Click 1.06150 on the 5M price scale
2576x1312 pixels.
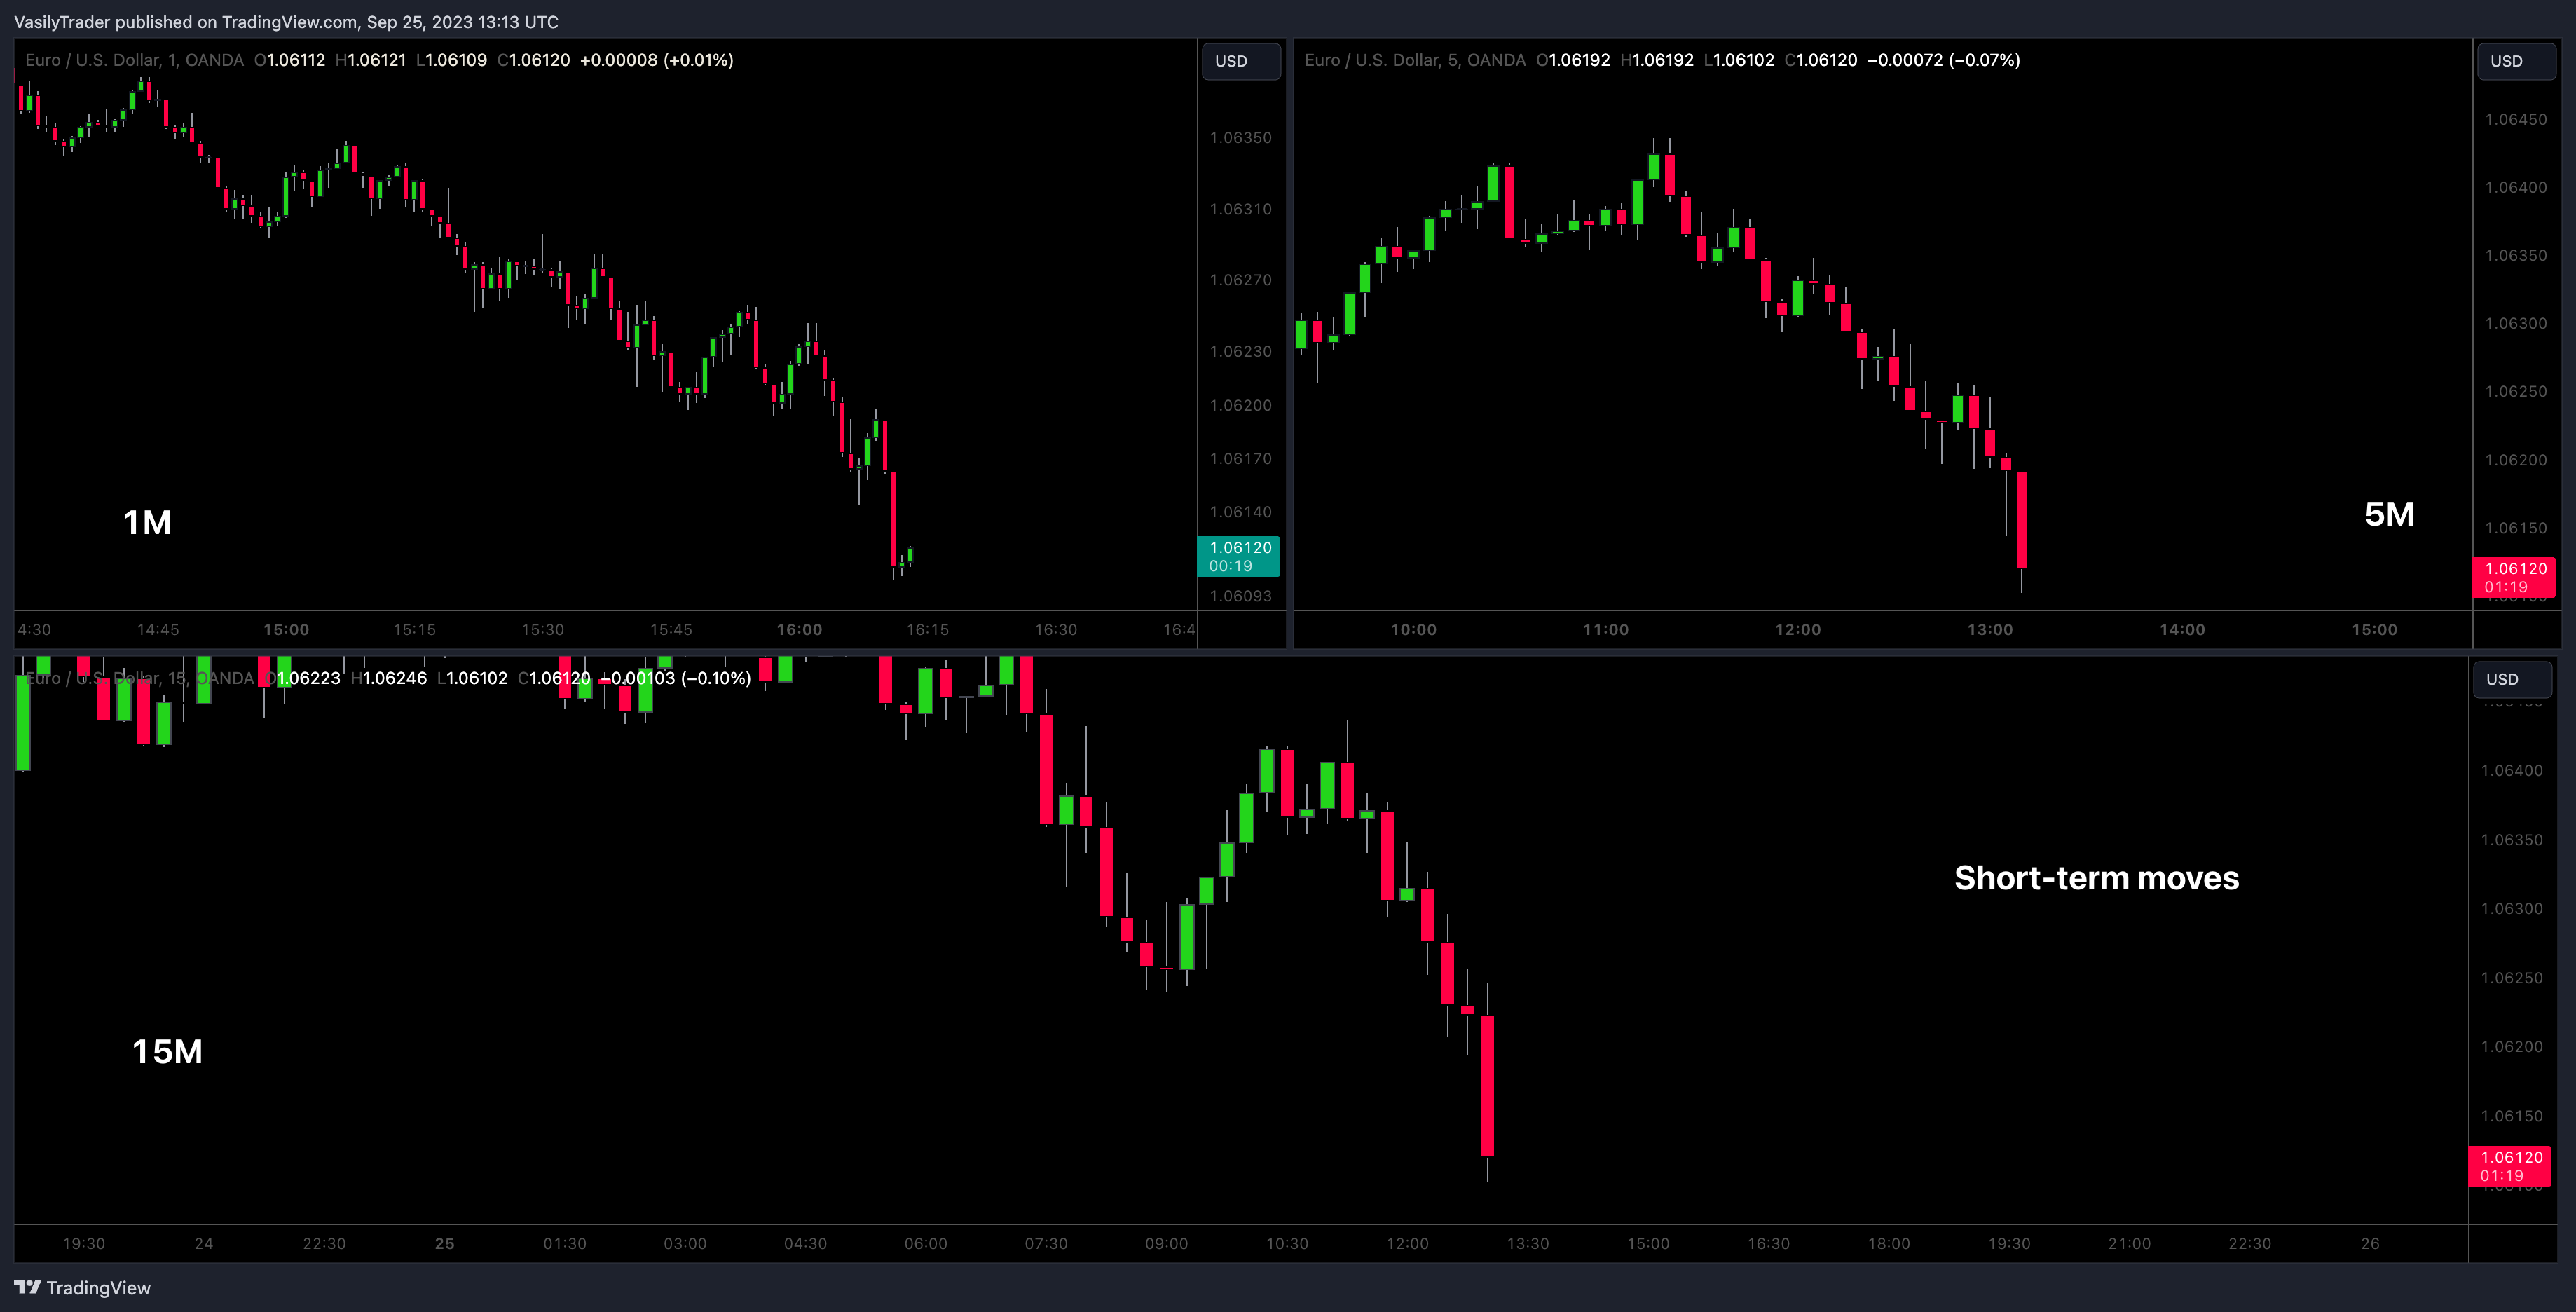click(x=2515, y=528)
